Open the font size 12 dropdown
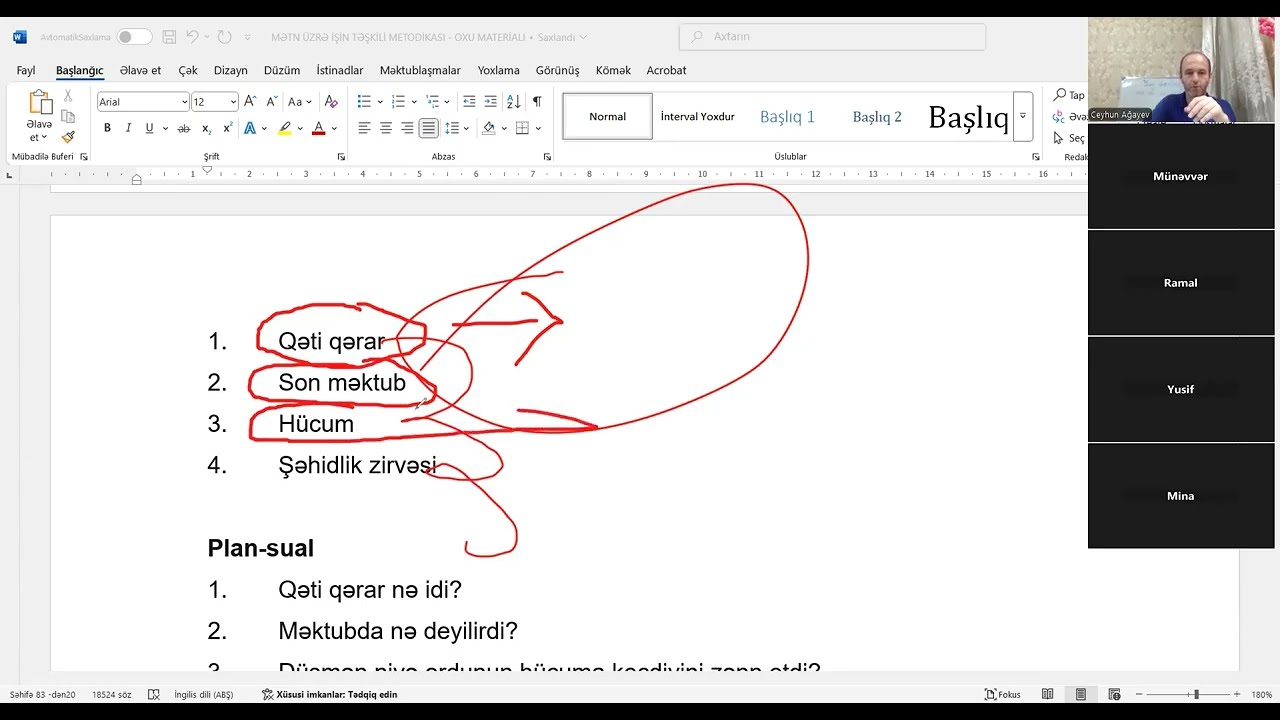 (x=233, y=102)
